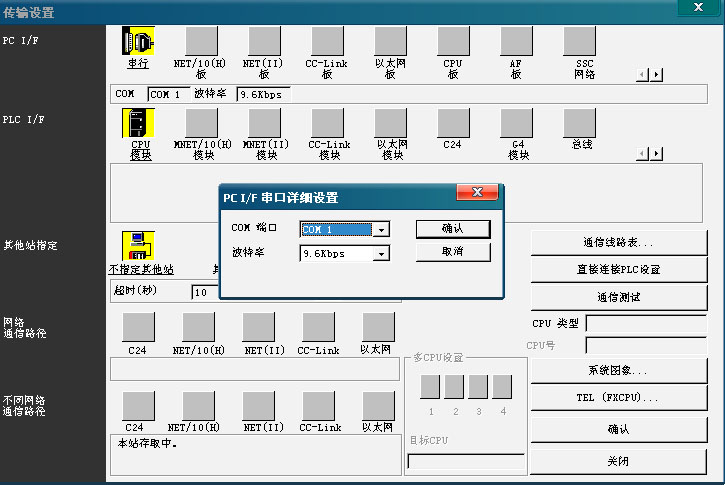The image size is (725, 485).
Task: Click the CC-Link板 icon in PC I/F row
Action: coord(328,42)
